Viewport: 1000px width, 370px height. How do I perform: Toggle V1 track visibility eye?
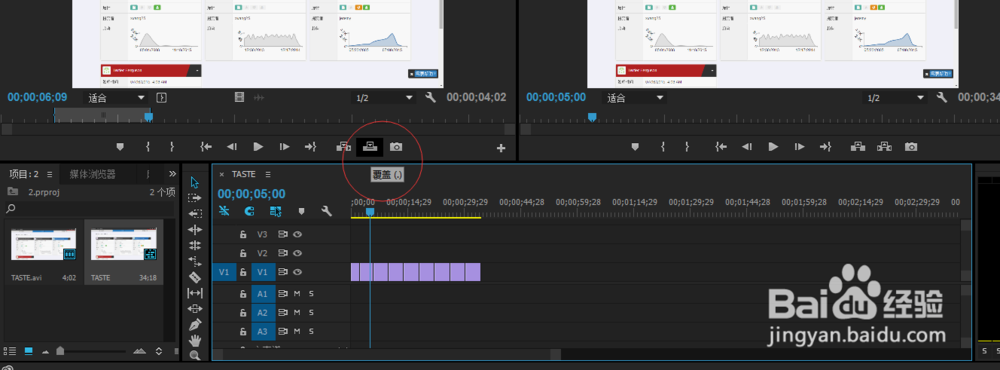[298, 272]
